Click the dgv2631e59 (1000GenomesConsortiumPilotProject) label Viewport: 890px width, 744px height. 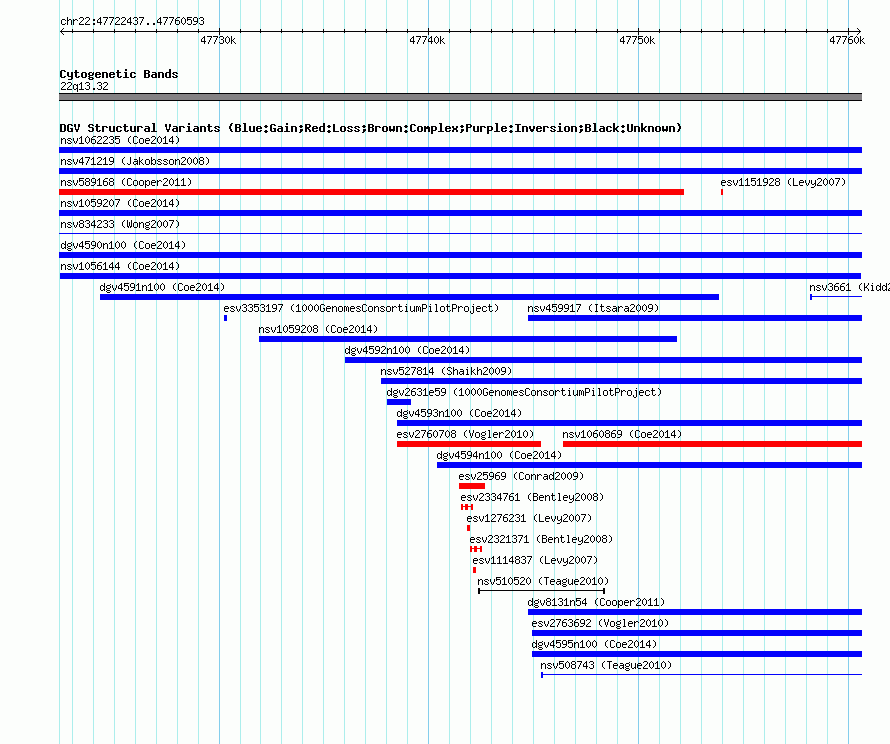tap(524, 392)
